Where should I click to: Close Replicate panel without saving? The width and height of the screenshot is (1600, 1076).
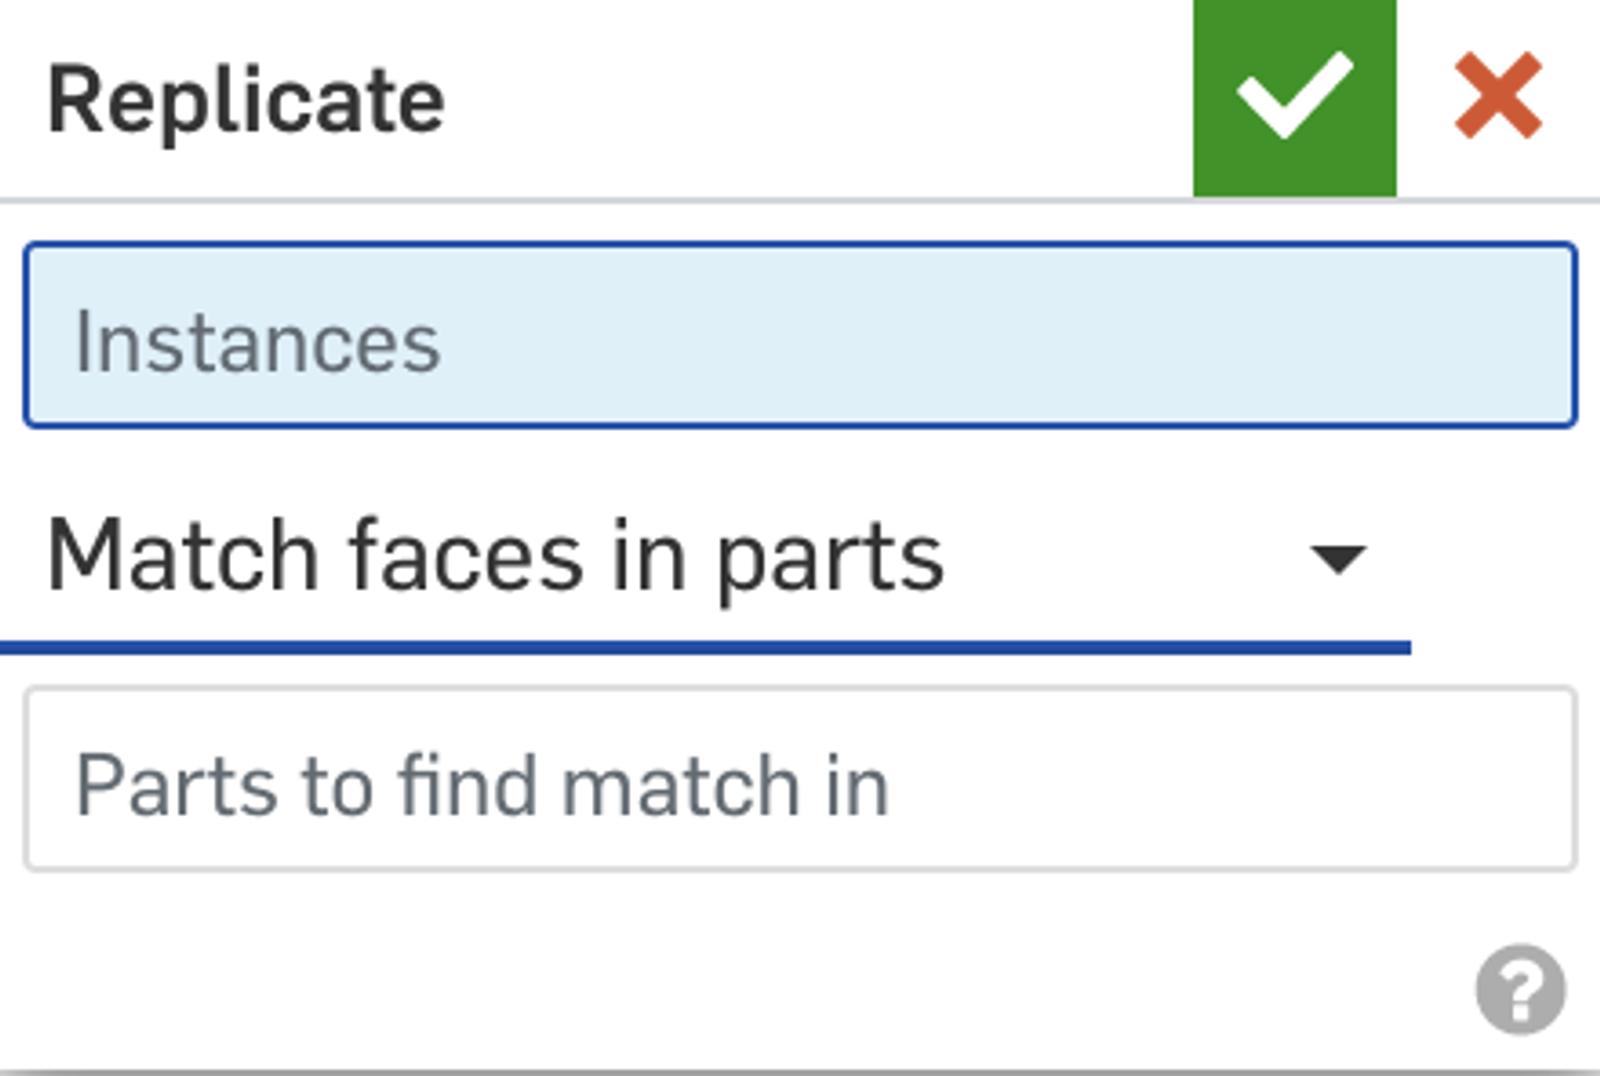click(x=1497, y=96)
